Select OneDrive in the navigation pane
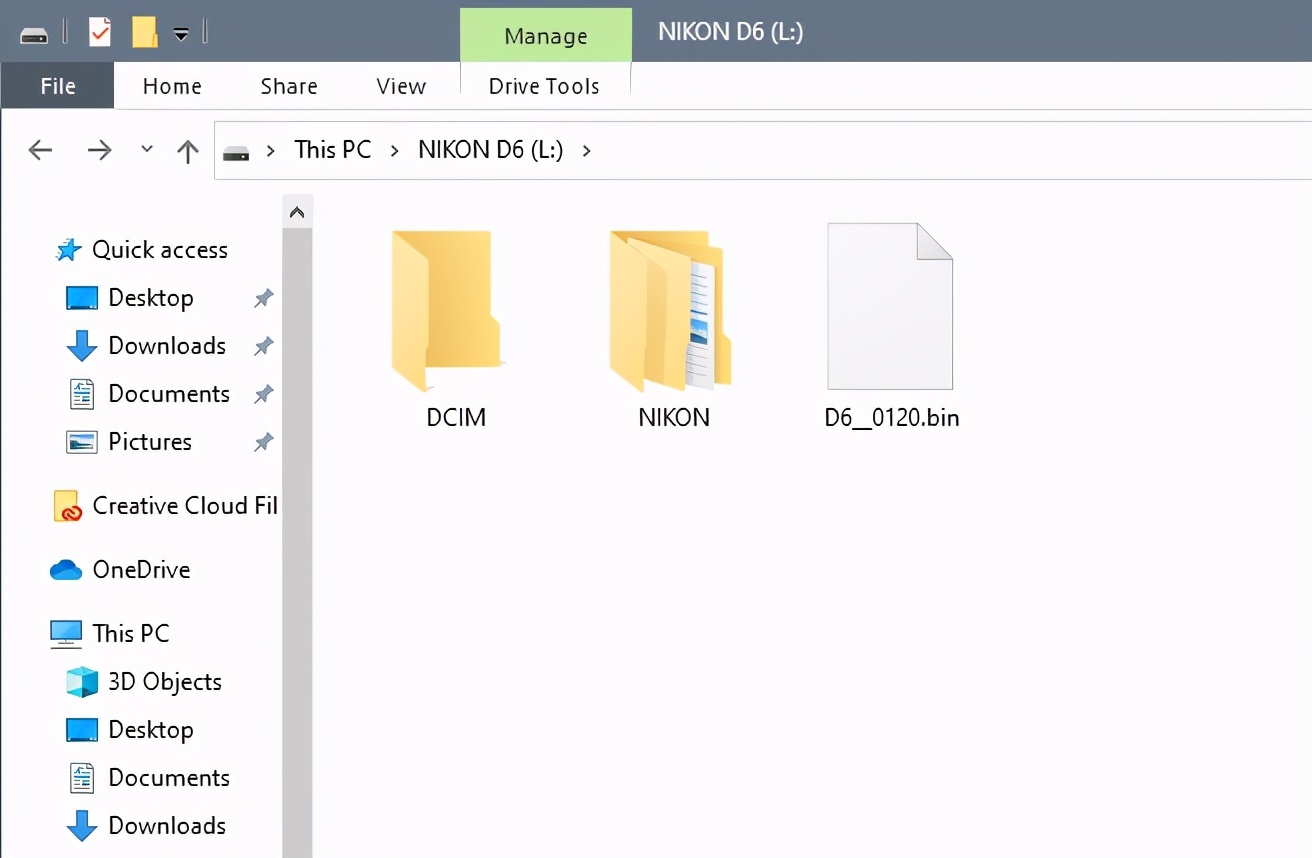 pos(120,570)
